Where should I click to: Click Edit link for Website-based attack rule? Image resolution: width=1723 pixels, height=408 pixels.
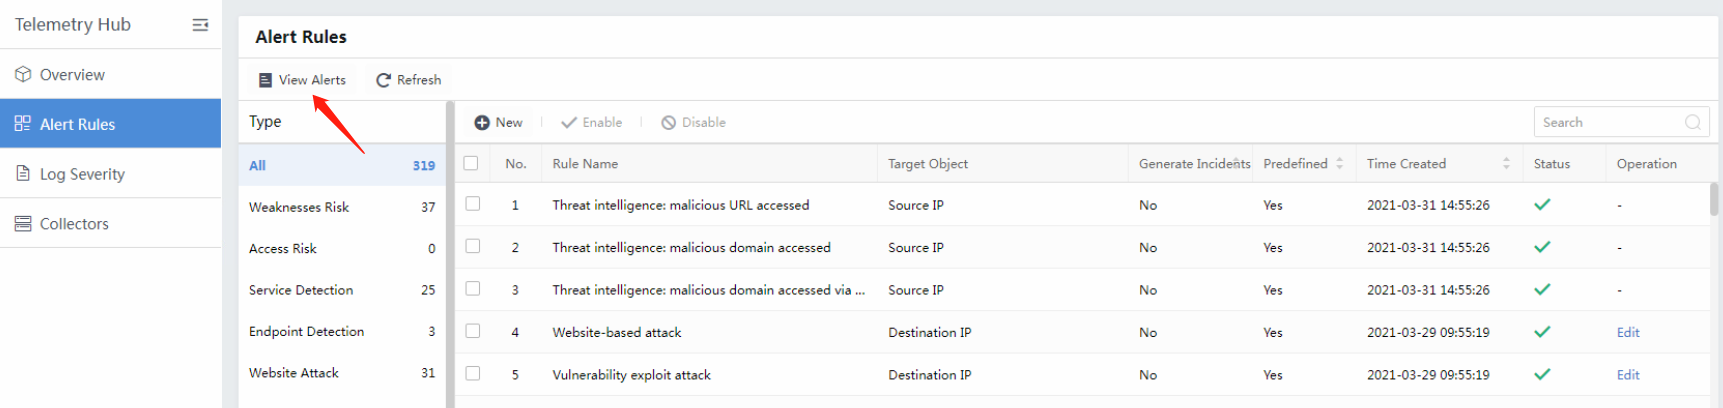[x=1628, y=332]
